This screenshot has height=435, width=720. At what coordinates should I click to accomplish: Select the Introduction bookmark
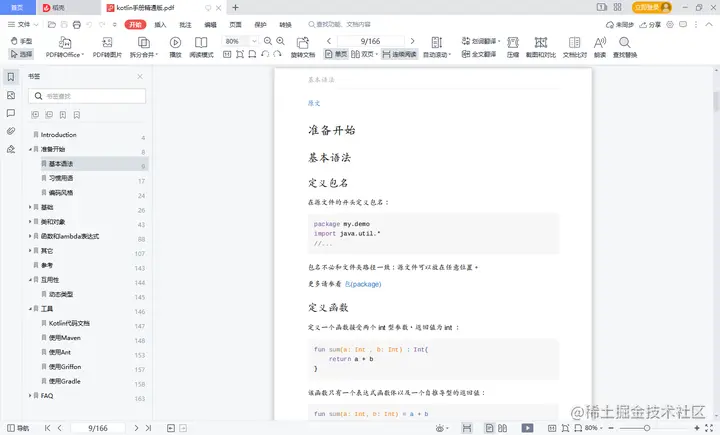(x=58, y=135)
